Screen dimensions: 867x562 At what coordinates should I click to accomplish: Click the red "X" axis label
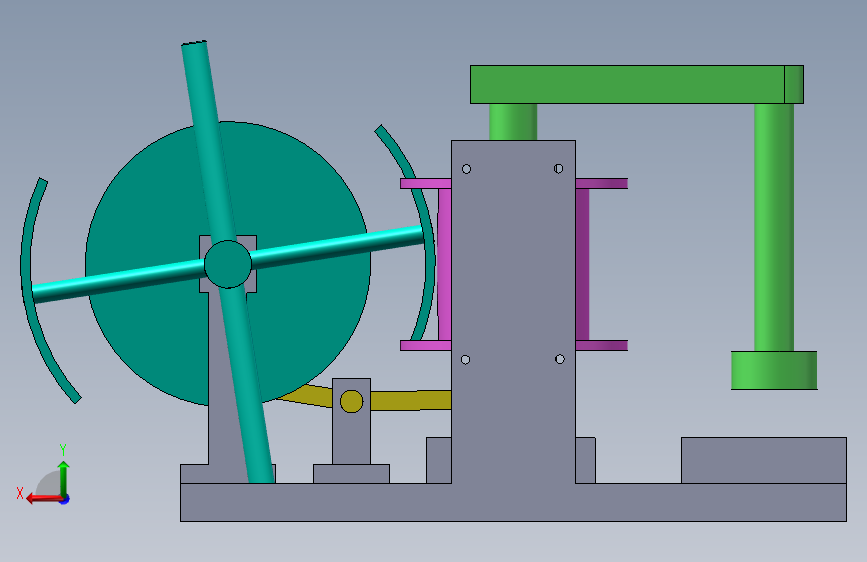[x=20, y=493]
